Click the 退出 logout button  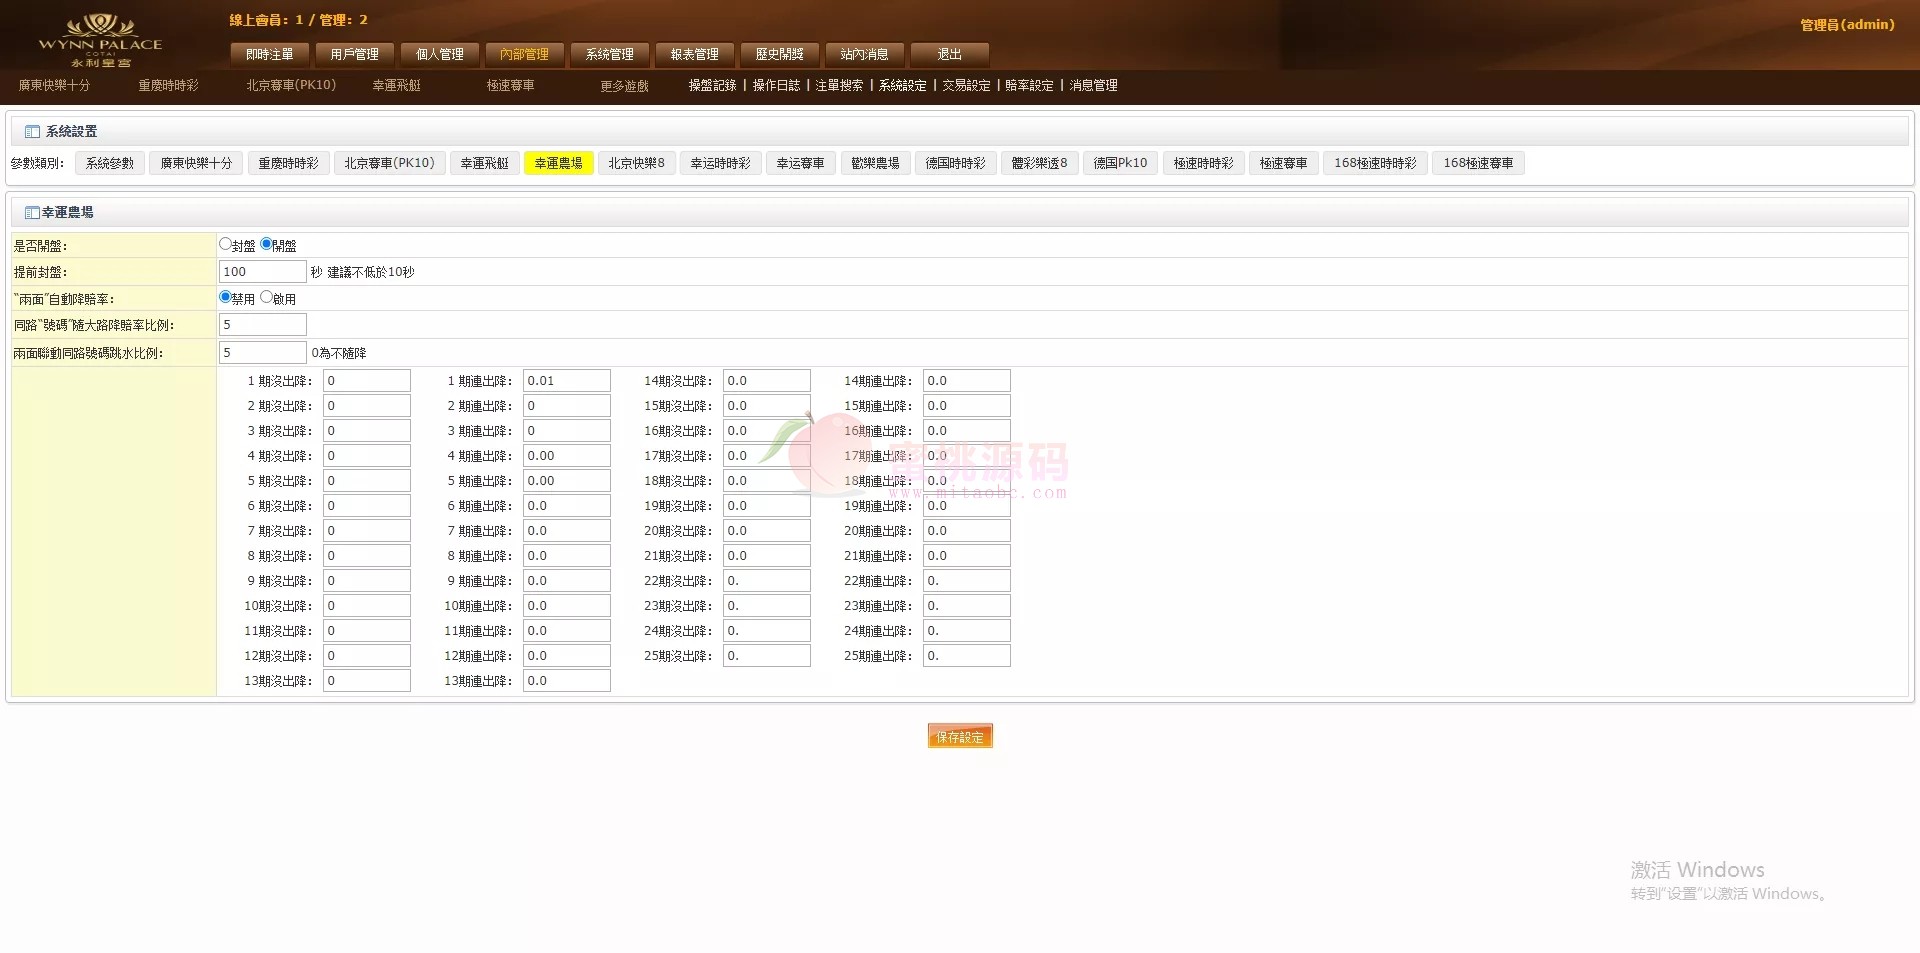tap(949, 54)
